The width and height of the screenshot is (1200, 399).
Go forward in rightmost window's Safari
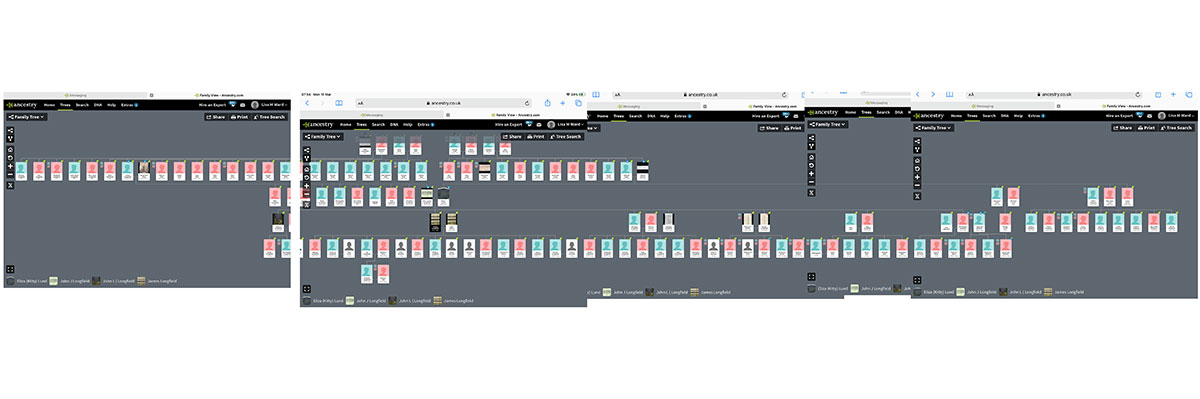pos(933,94)
